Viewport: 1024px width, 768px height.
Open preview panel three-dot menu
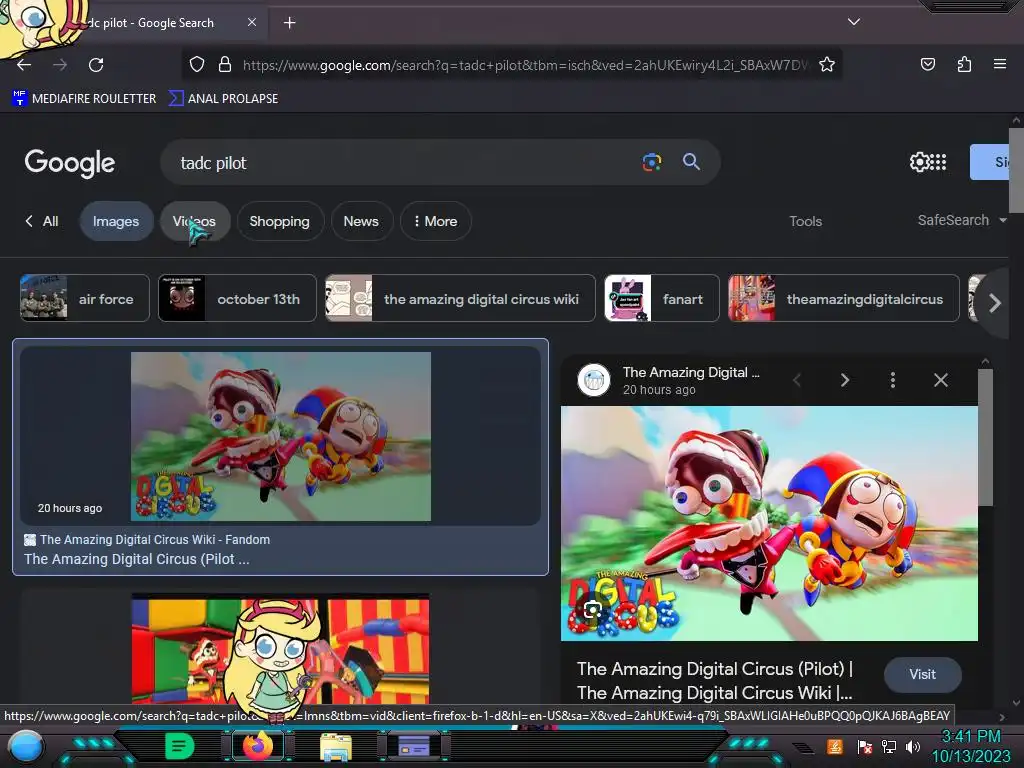click(893, 380)
